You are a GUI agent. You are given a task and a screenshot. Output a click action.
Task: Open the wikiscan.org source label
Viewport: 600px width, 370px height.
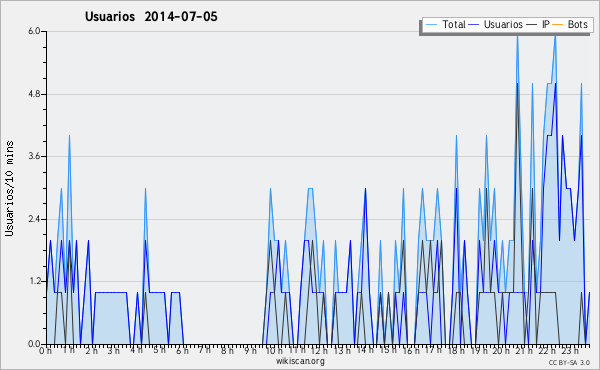[x=300, y=361]
